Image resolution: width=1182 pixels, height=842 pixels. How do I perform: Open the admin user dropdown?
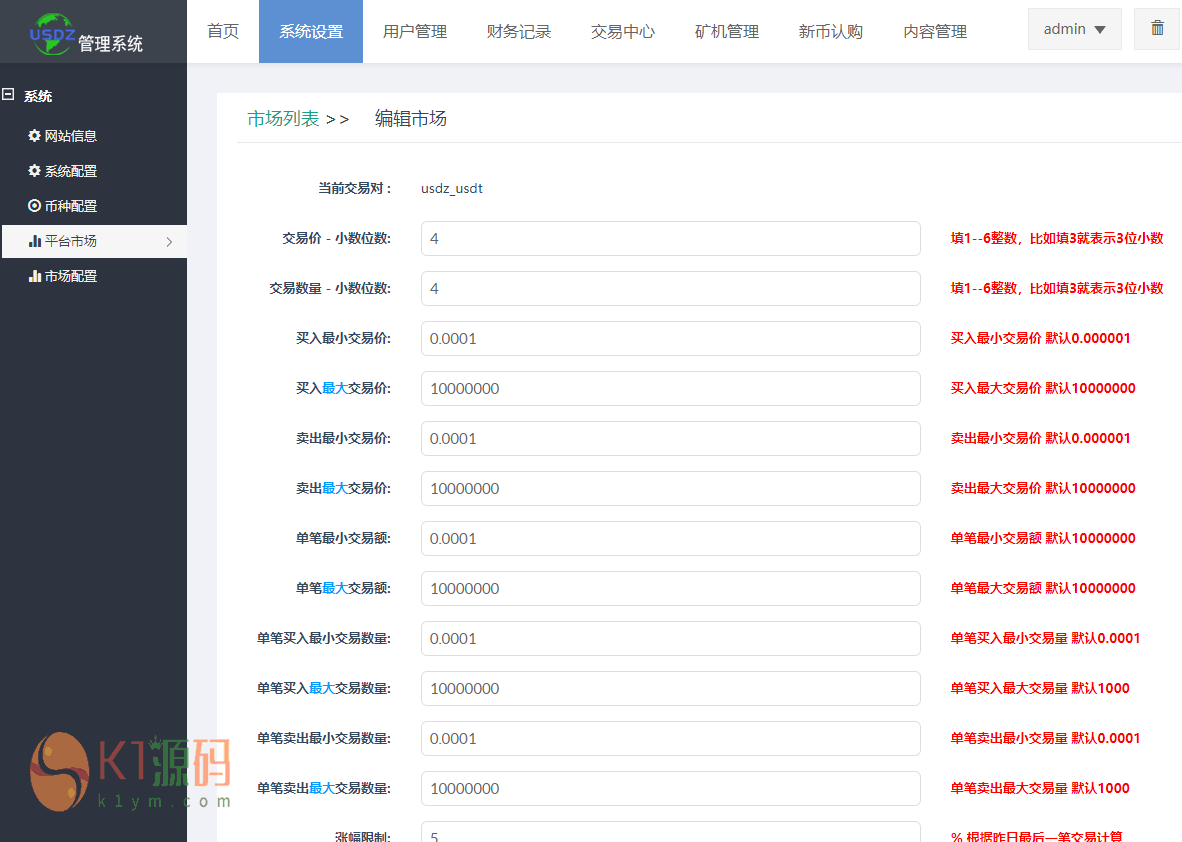pyautogui.click(x=1074, y=30)
